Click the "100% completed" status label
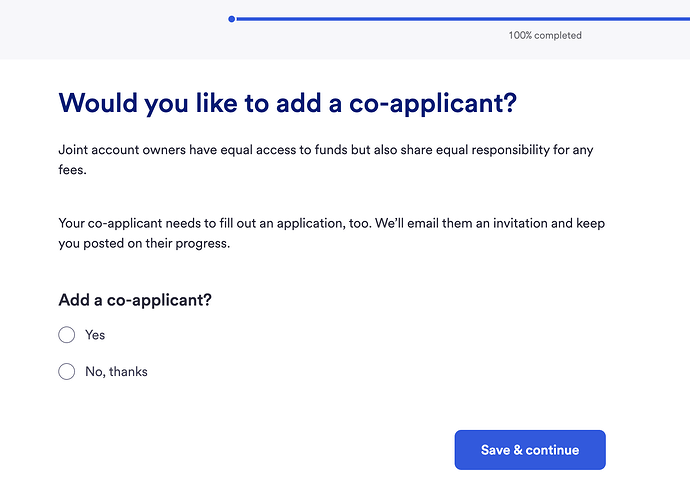The width and height of the screenshot is (690, 477). coord(545,35)
